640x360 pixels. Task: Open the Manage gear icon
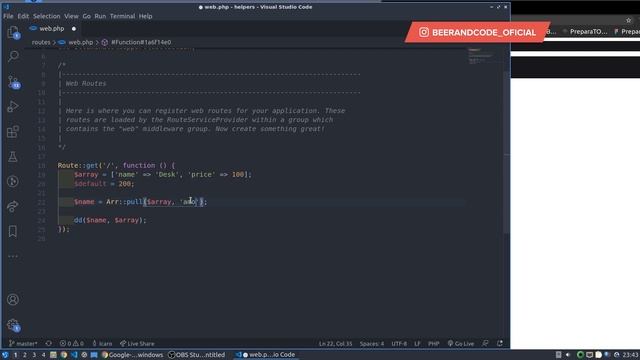13,325
